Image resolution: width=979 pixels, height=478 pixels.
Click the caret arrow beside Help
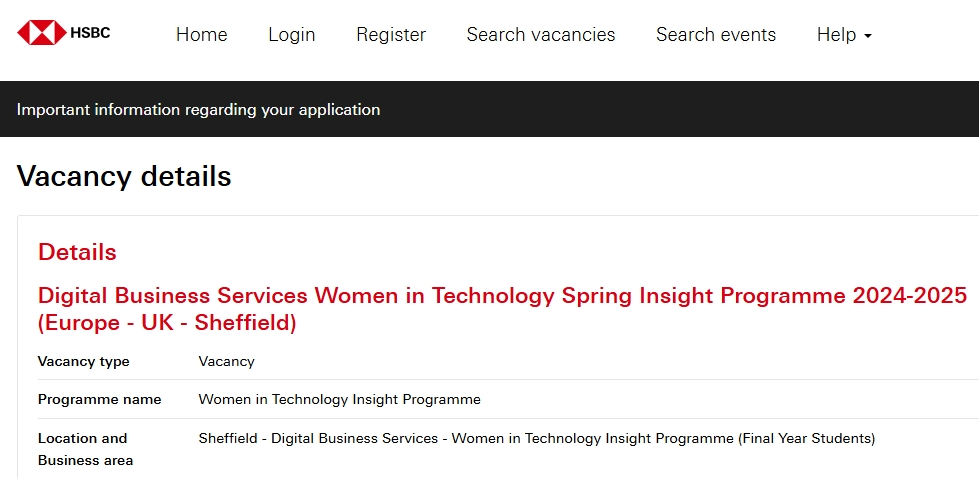(x=867, y=36)
